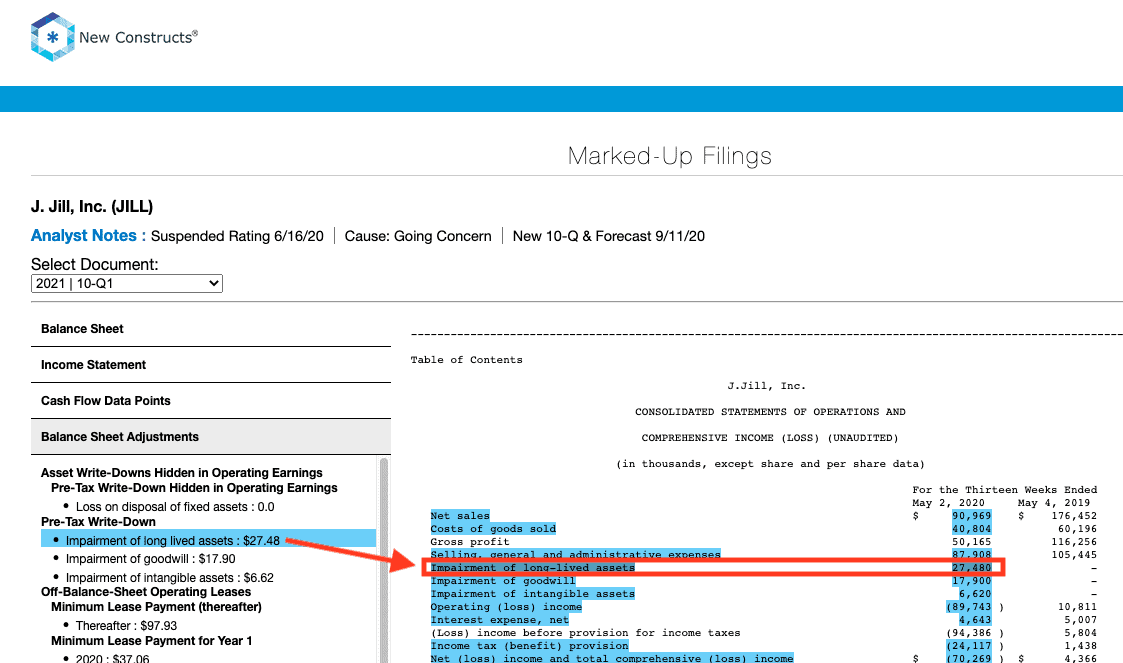
Task: Click the Analyst Notes link
Action: click(x=88, y=236)
